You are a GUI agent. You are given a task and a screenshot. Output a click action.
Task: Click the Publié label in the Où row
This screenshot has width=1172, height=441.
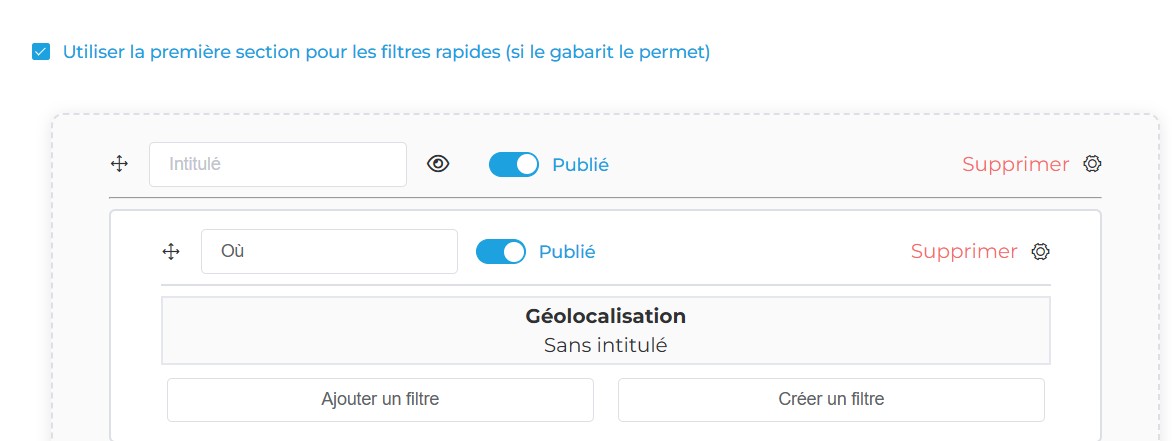pos(567,252)
